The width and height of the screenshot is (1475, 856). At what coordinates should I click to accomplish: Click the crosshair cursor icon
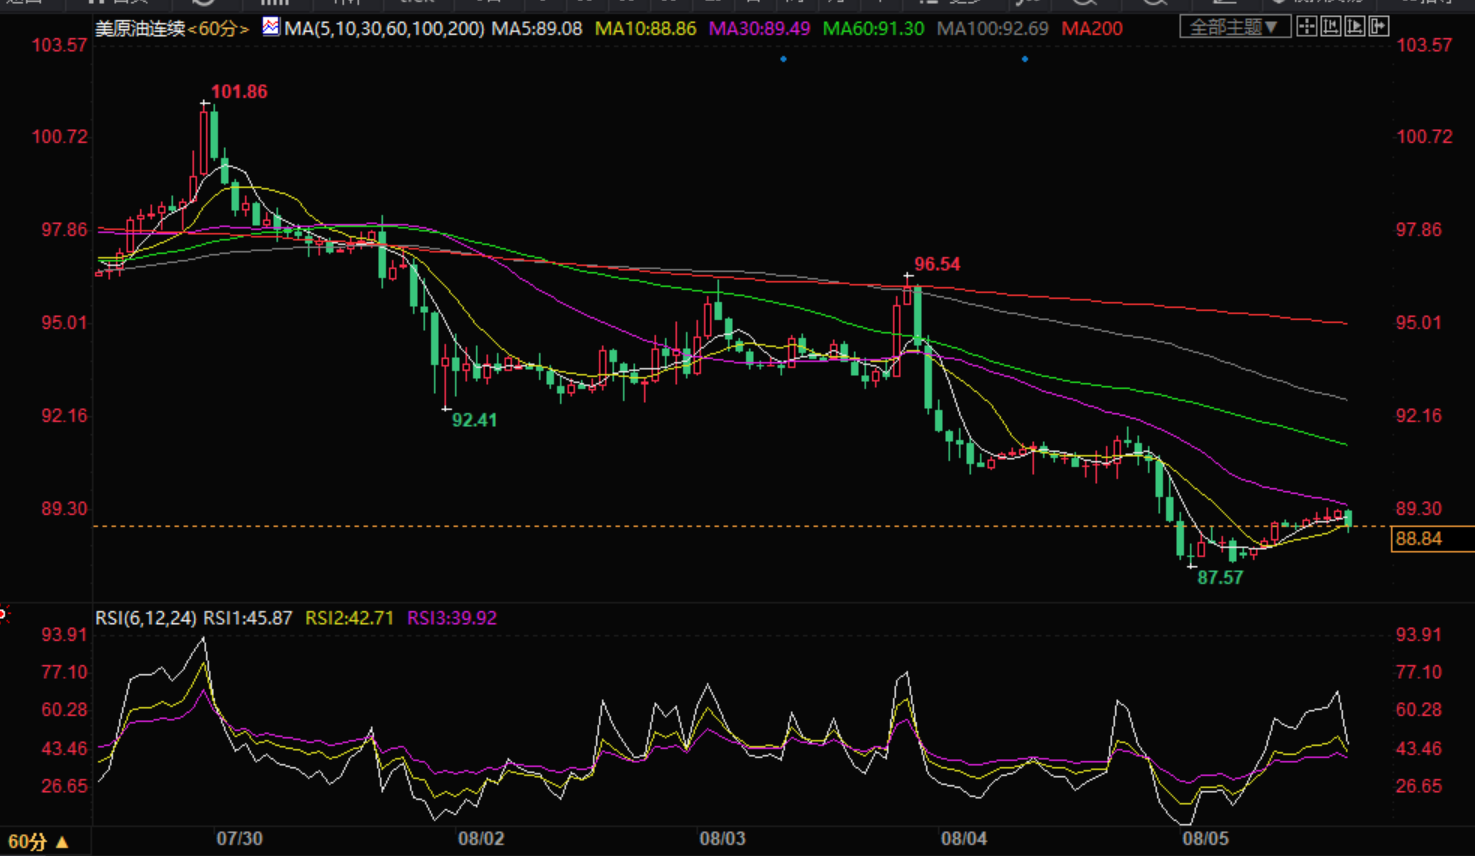1306,27
